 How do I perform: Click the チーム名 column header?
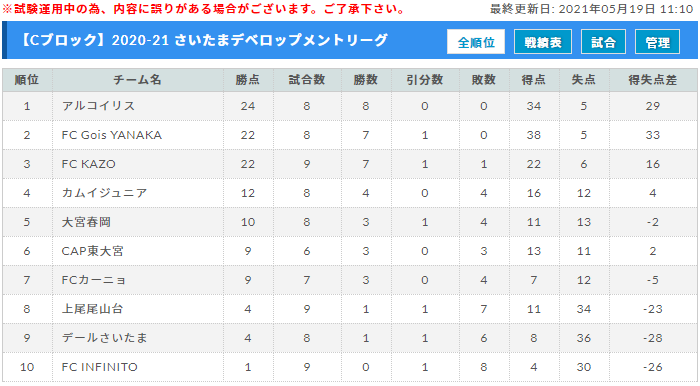point(137,80)
